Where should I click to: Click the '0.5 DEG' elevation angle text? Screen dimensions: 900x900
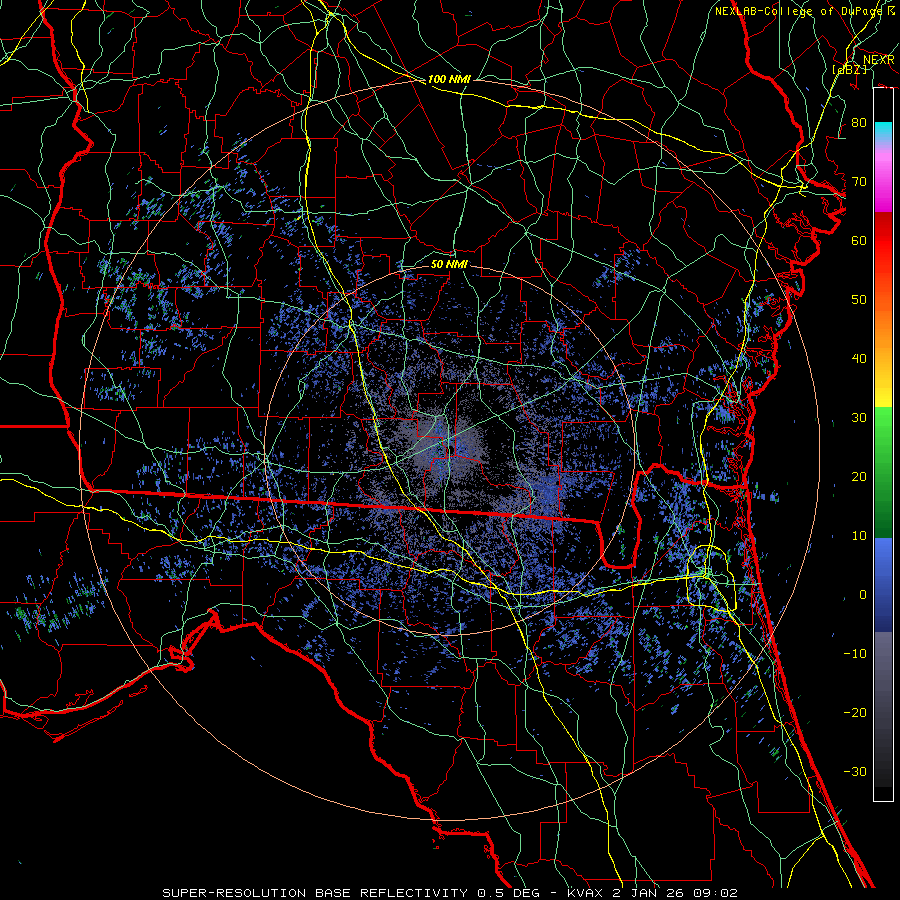(x=510, y=893)
